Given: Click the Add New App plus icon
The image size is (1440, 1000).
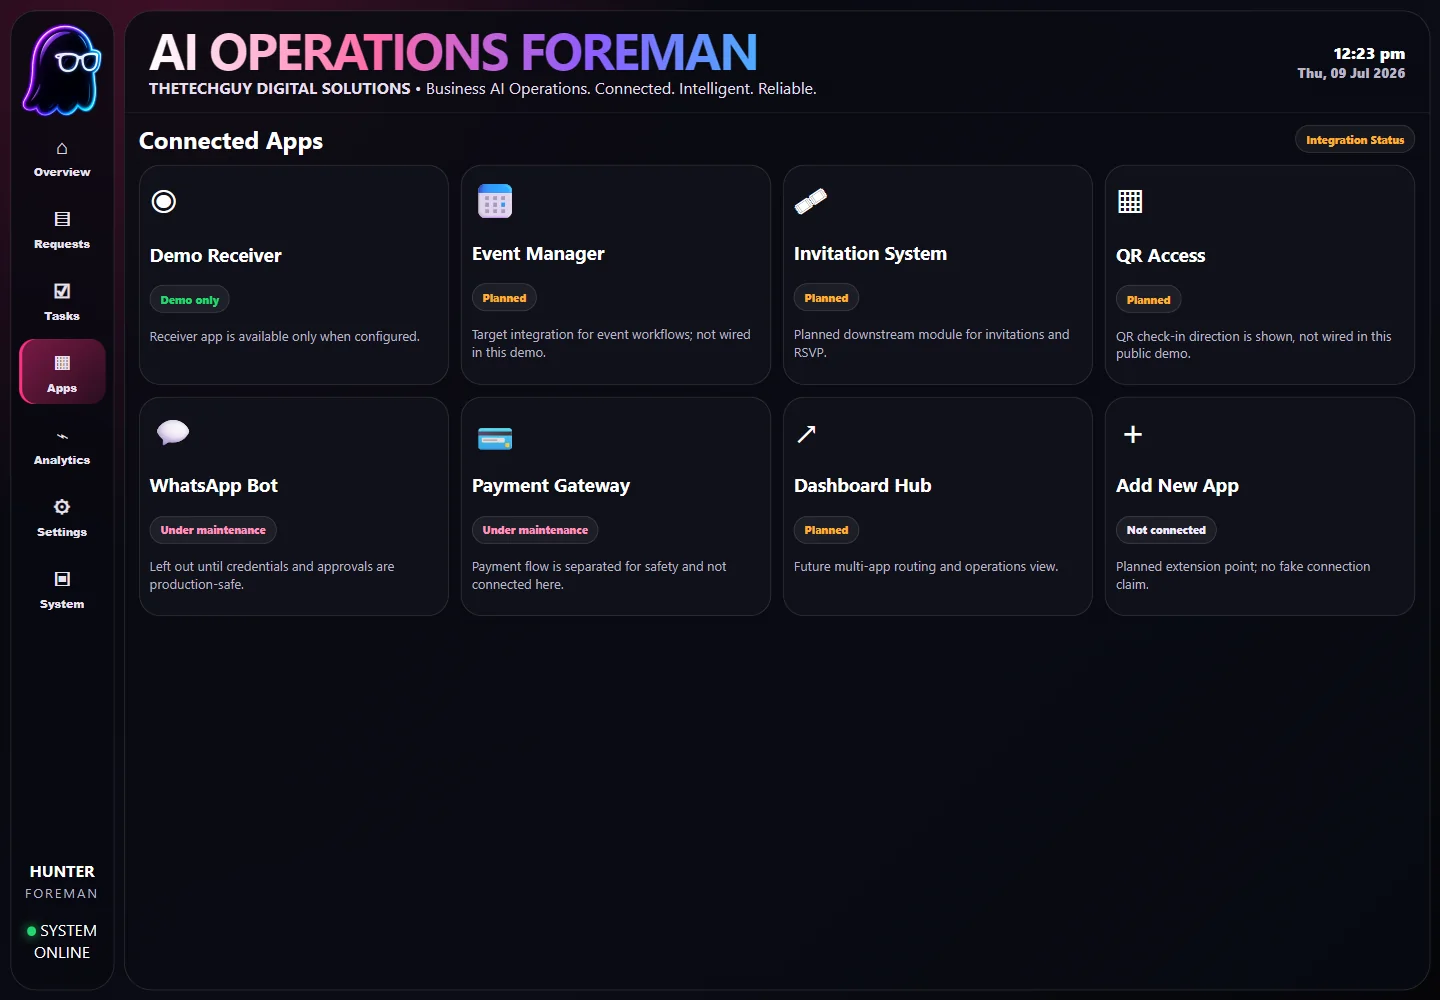Looking at the screenshot, I should (x=1133, y=434).
